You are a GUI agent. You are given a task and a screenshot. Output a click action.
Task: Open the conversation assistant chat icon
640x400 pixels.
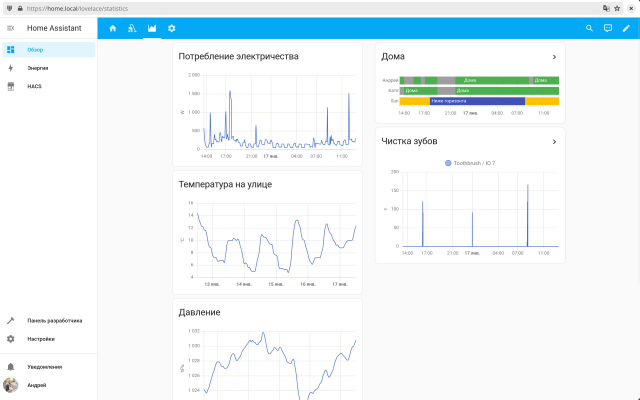(x=608, y=28)
